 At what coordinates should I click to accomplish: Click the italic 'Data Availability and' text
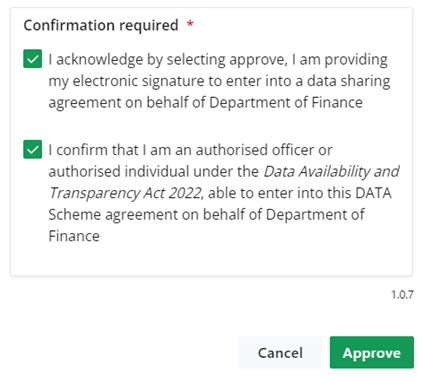(x=331, y=172)
